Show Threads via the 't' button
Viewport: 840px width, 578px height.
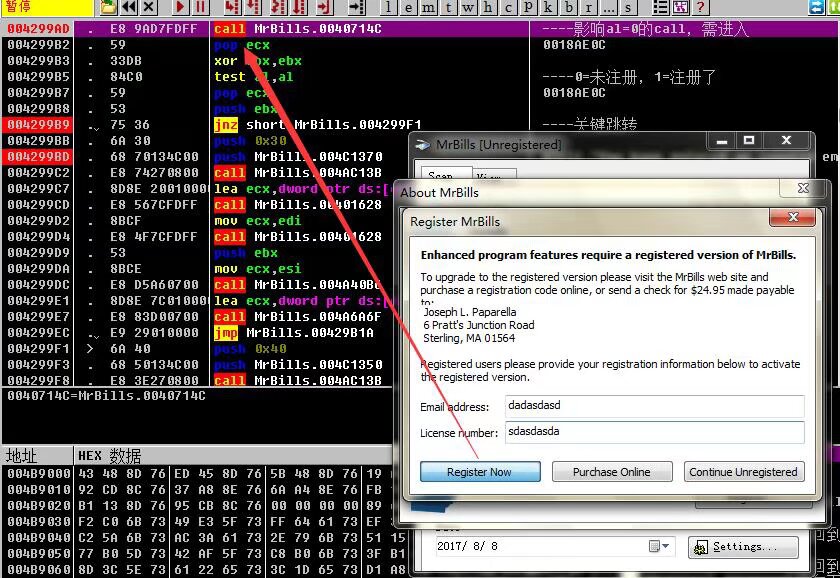448,7
